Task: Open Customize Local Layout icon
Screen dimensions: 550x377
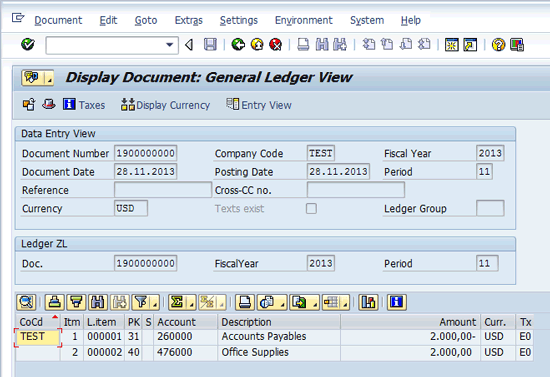Action: pyautogui.click(x=517, y=45)
